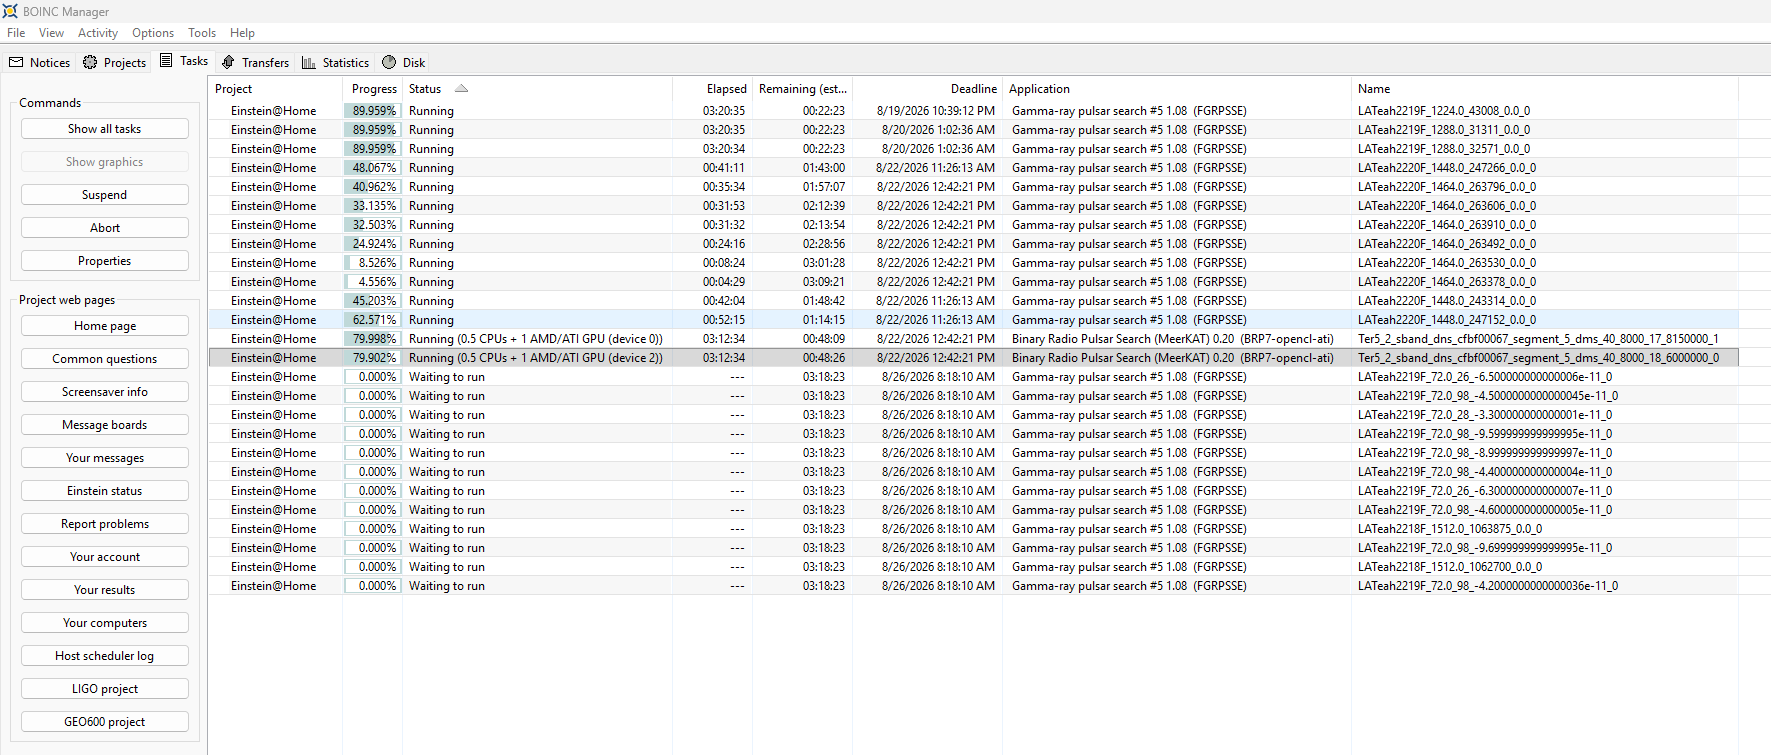Viewport: 1771px width, 755px height.
Task: Click the 48.067% progress bar
Action: pos(373,168)
